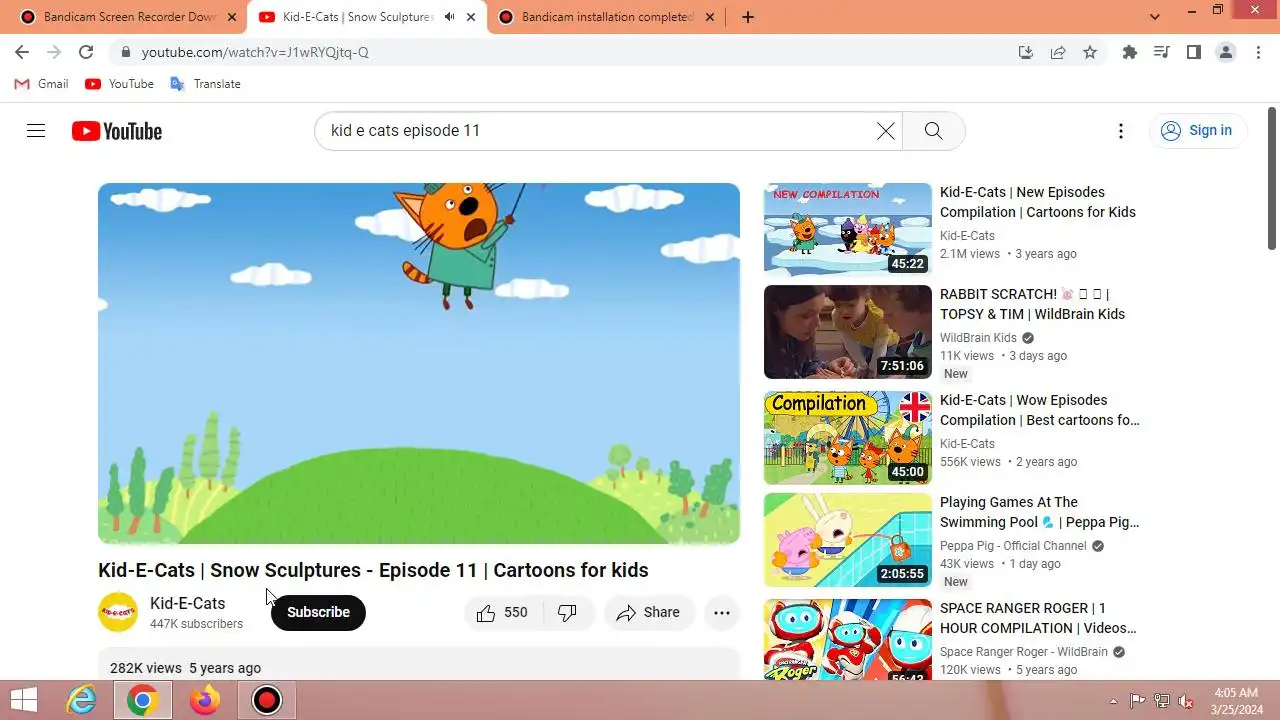The height and width of the screenshot is (720, 1280).
Task: Open YouTube bookmark in bookmarks bar
Action: point(119,84)
